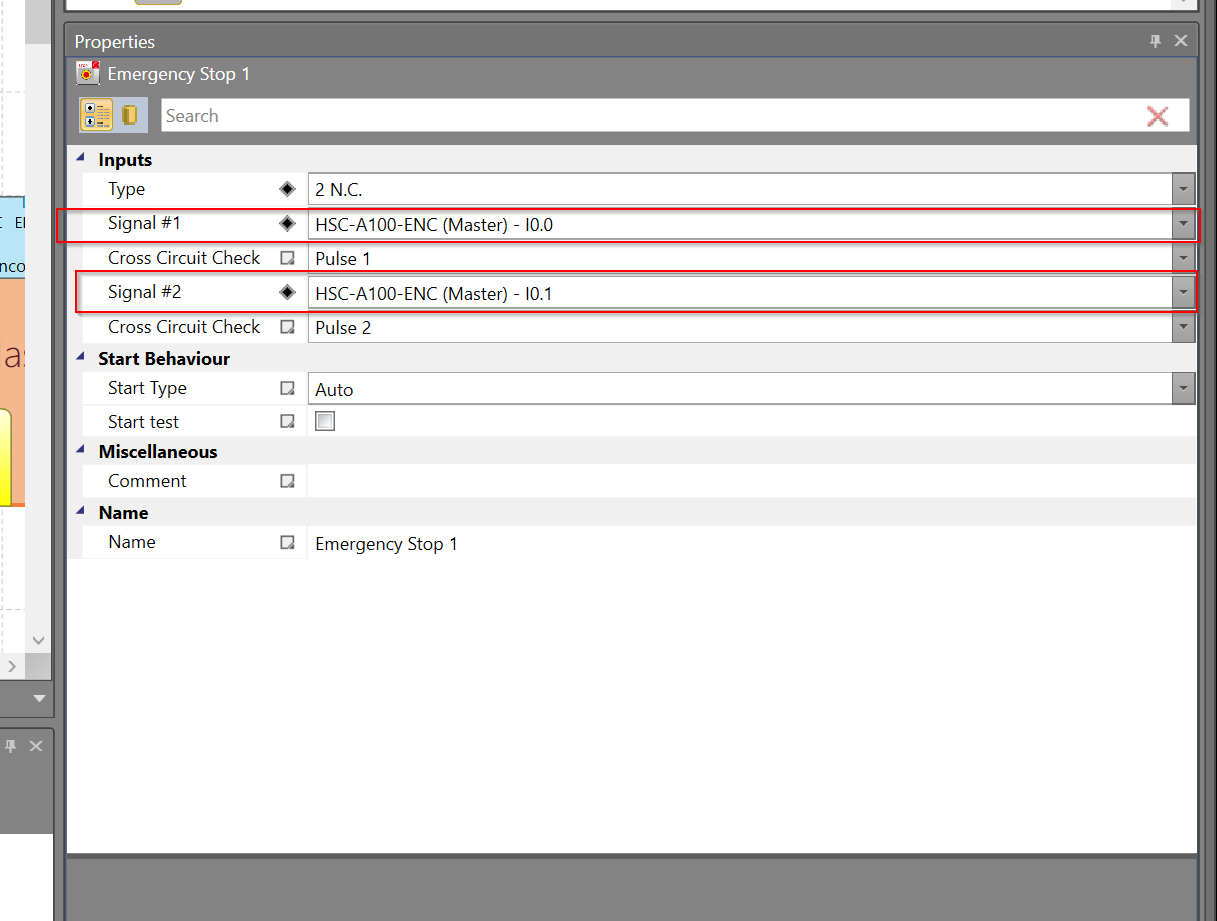Click the diamond marker next to Signal #2
The height and width of the screenshot is (921, 1217).
pos(287,293)
